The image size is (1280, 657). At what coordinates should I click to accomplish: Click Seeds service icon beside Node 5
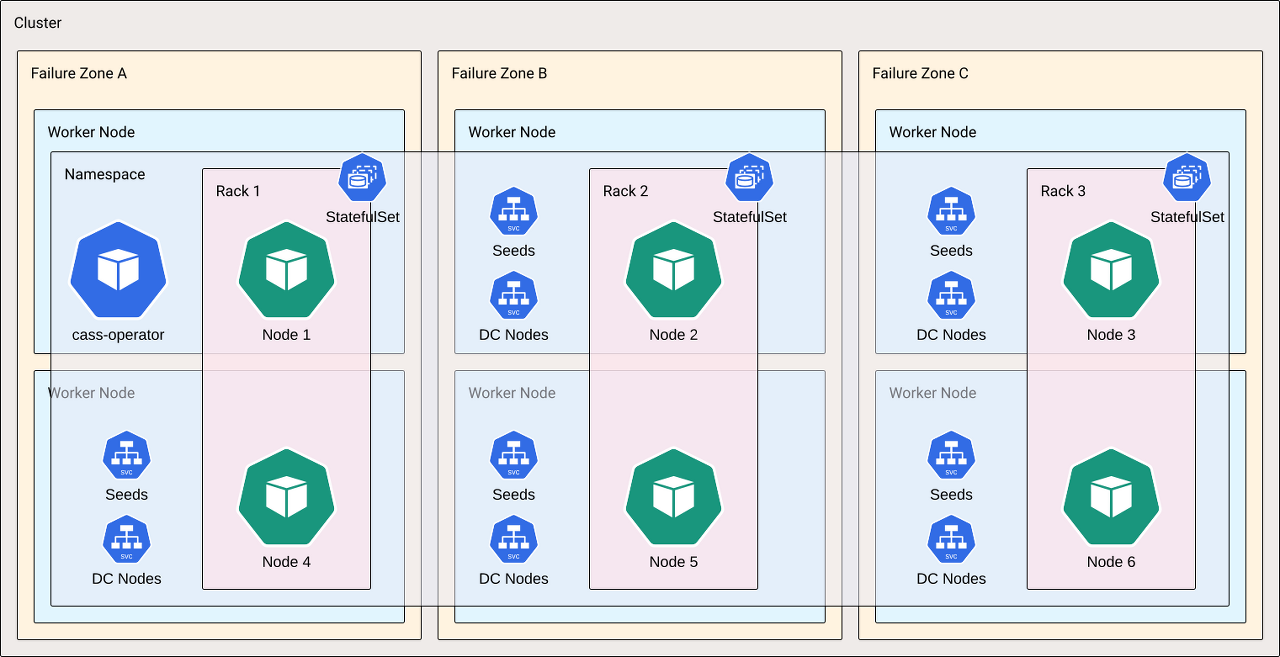514,455
